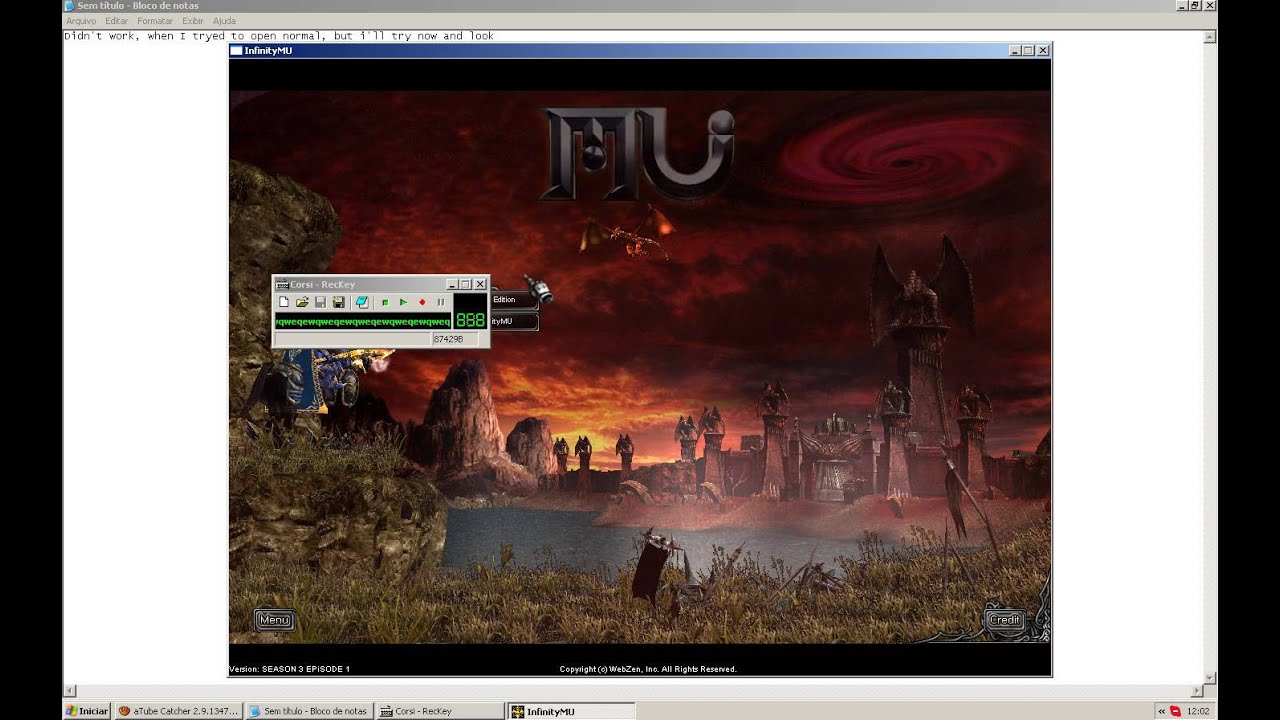
Task: Click the New file icon in RecKey
Action: click(284, 302)
